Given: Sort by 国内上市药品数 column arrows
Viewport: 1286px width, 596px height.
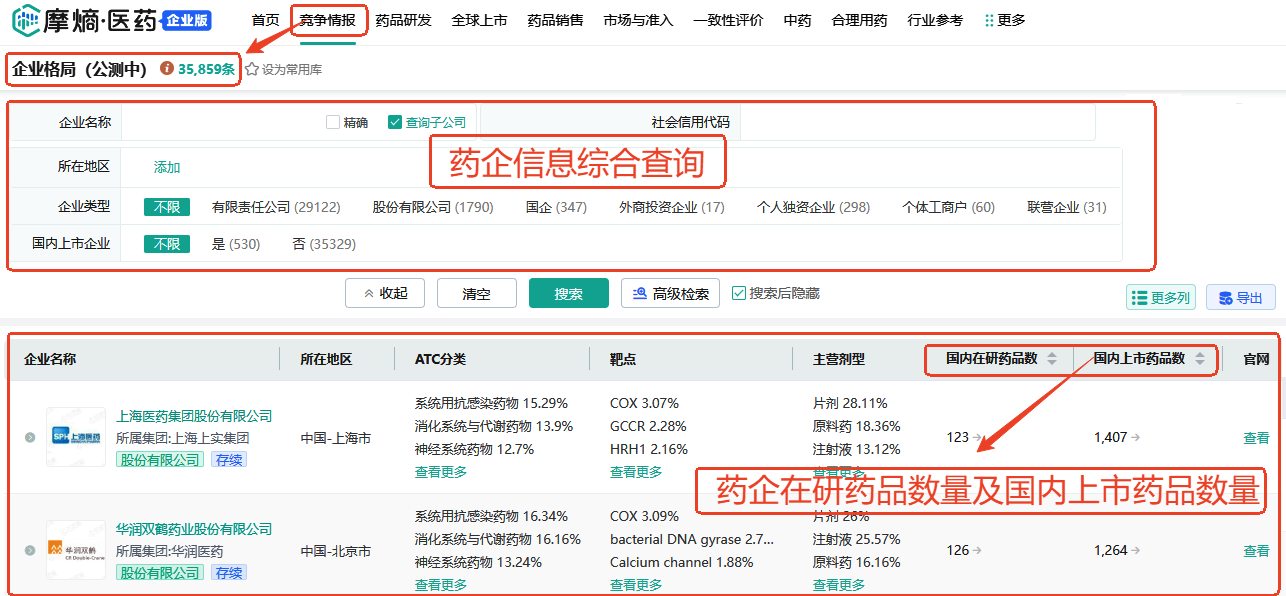Looking at the screenshot, I should (1199, 359).
